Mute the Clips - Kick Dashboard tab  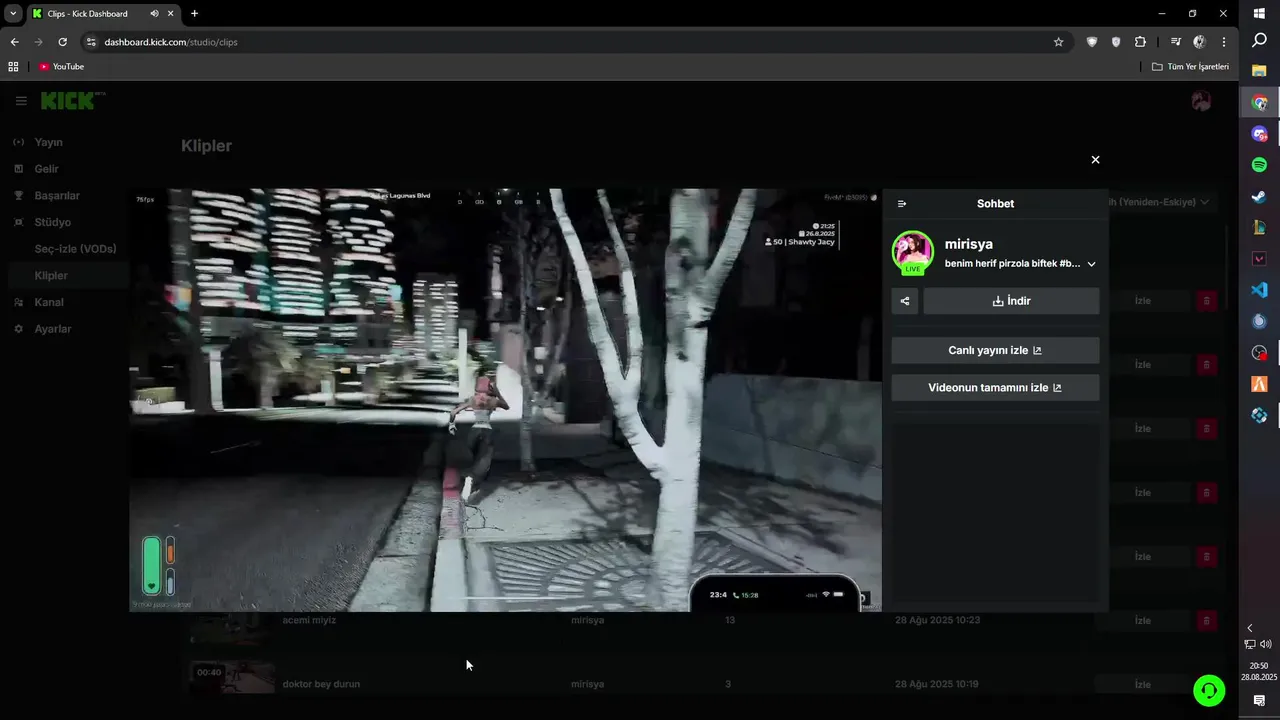click(x=154, y=14)
